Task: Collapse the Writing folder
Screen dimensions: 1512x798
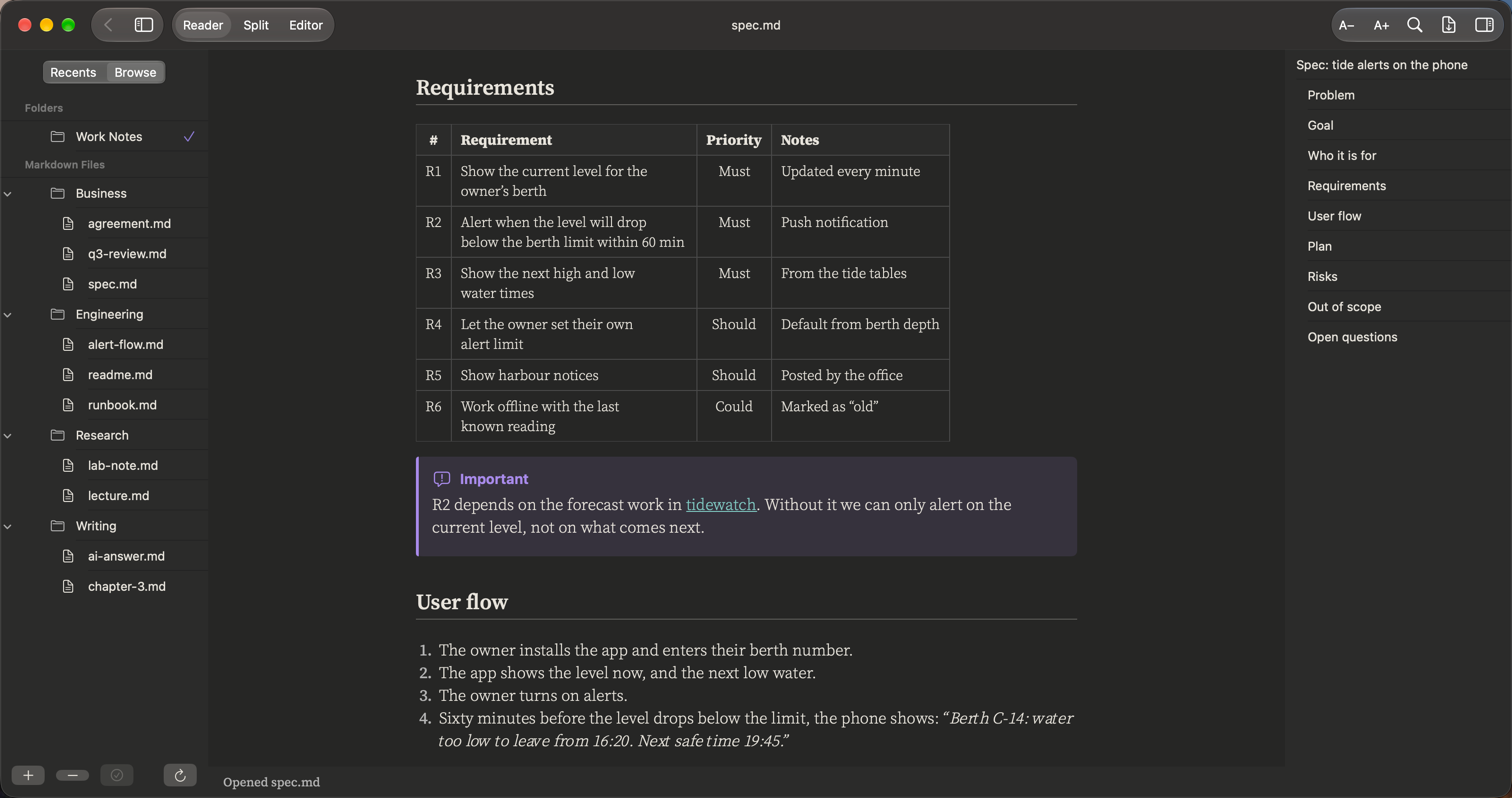Action: 8,526
